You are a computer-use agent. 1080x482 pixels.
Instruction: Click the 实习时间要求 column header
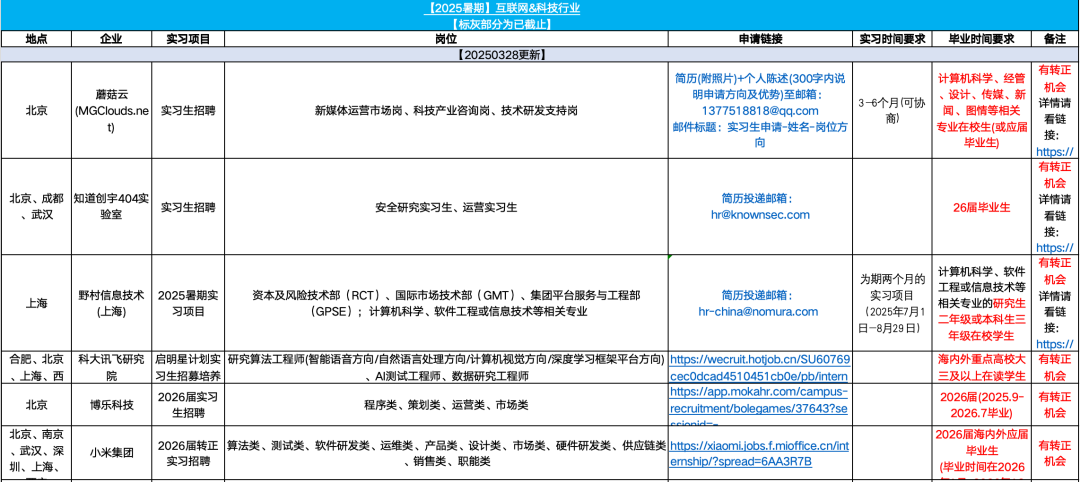pos(891,39)
